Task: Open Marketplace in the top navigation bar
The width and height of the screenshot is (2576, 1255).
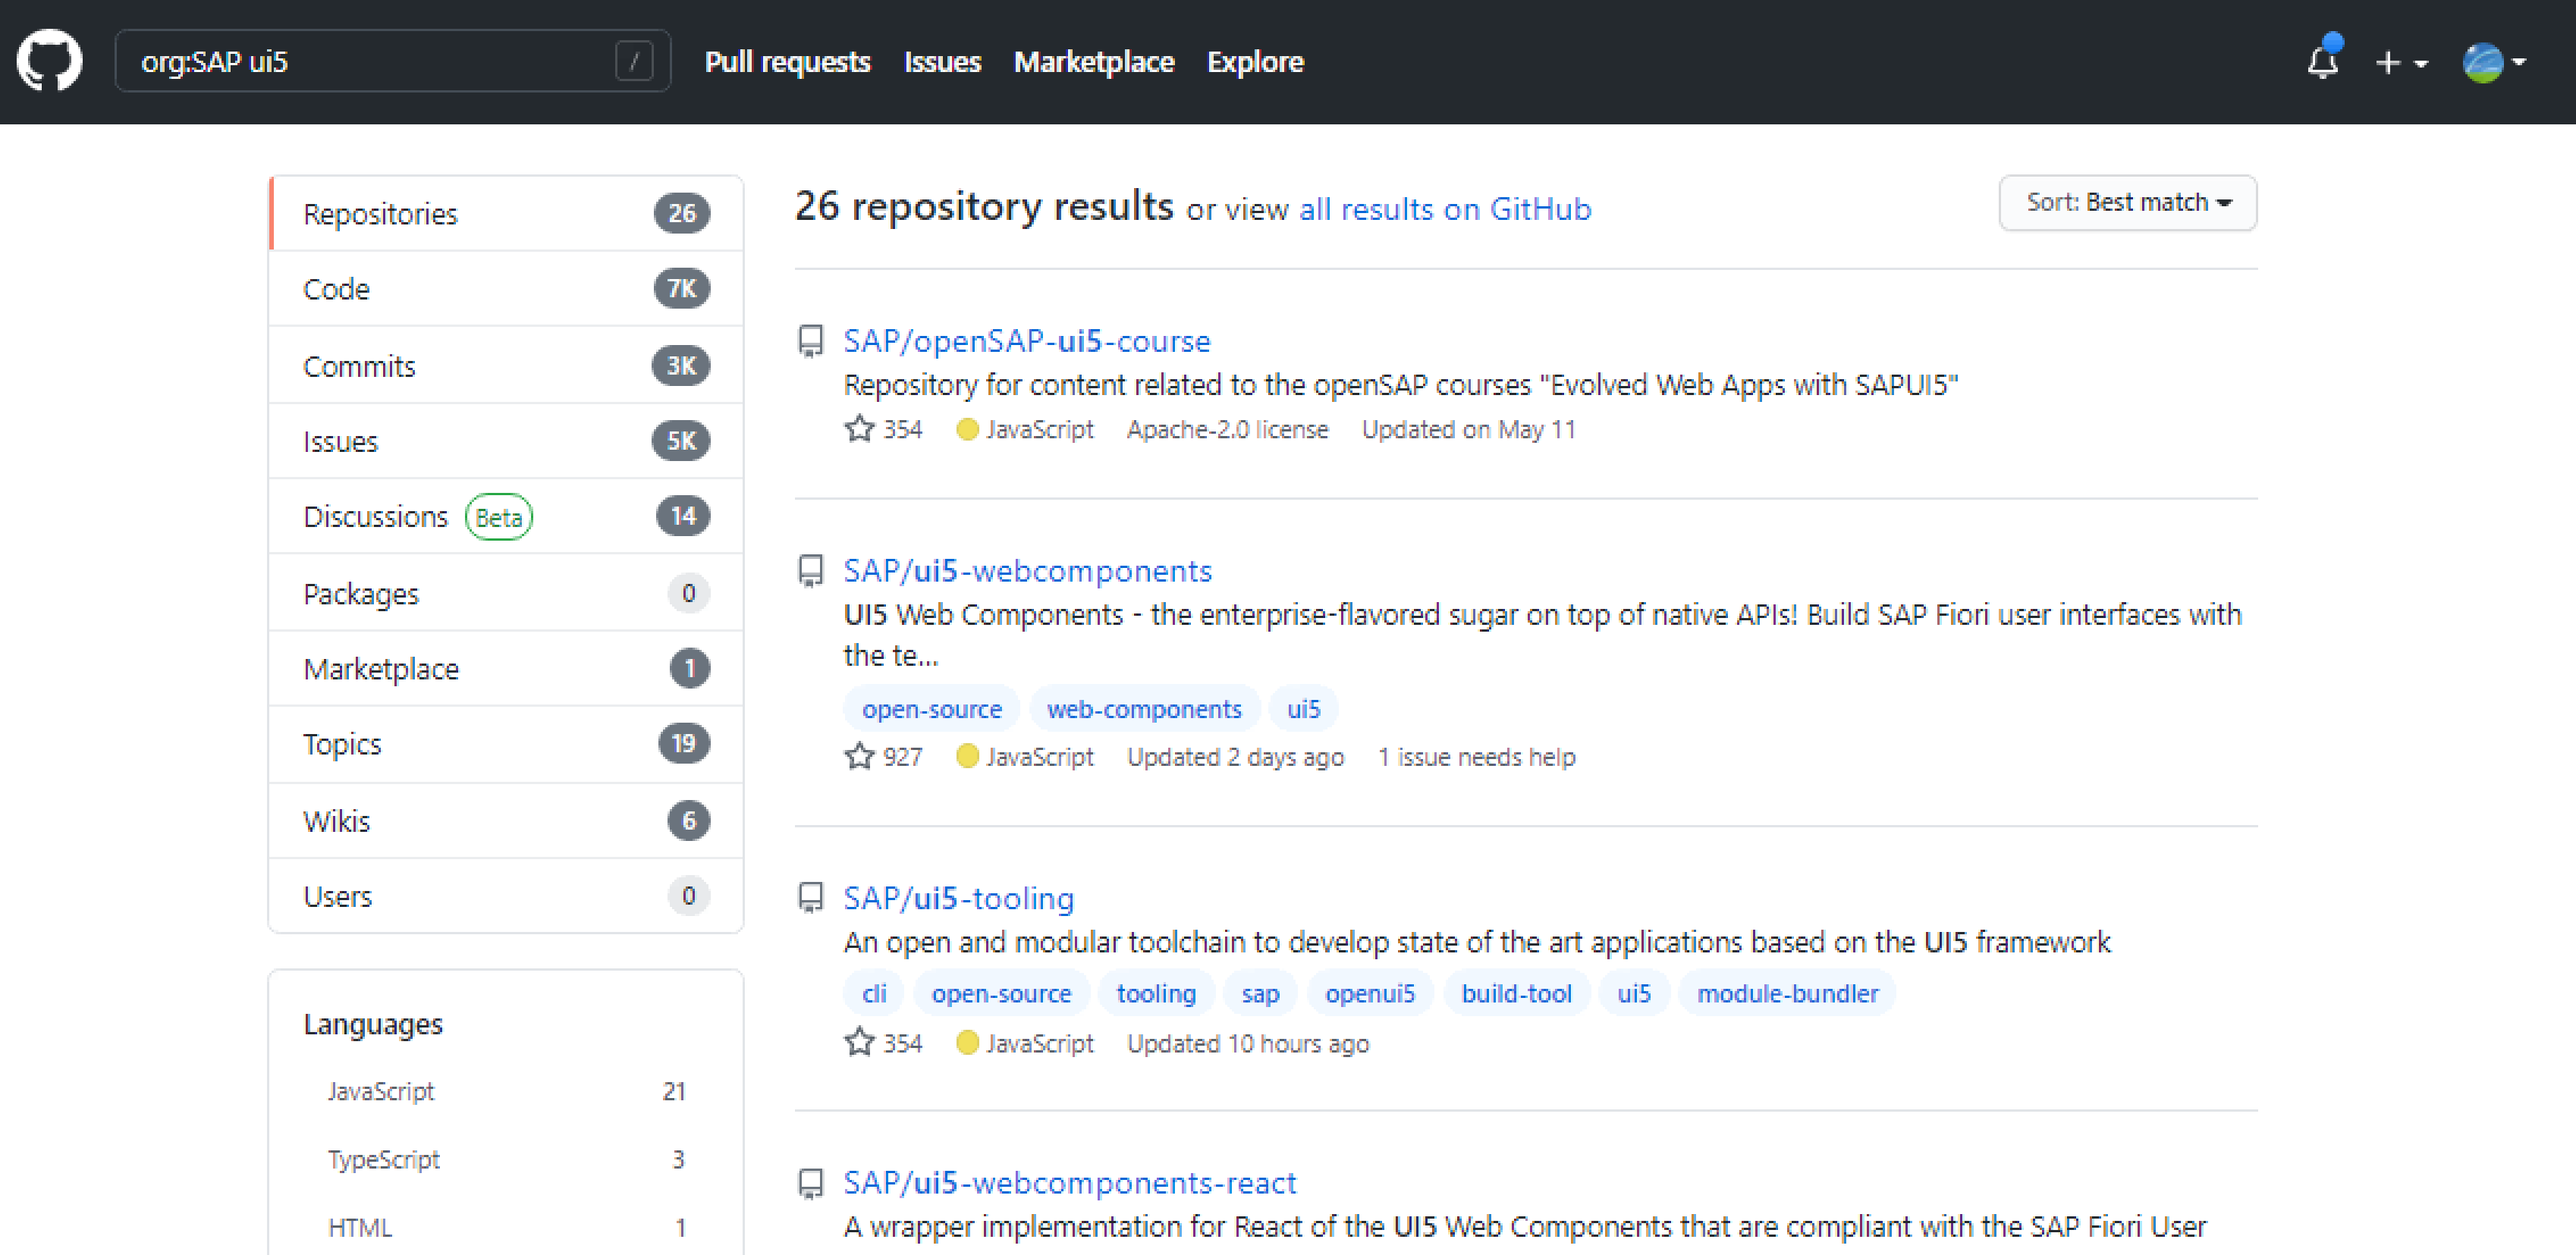Action: (1093, 62)
